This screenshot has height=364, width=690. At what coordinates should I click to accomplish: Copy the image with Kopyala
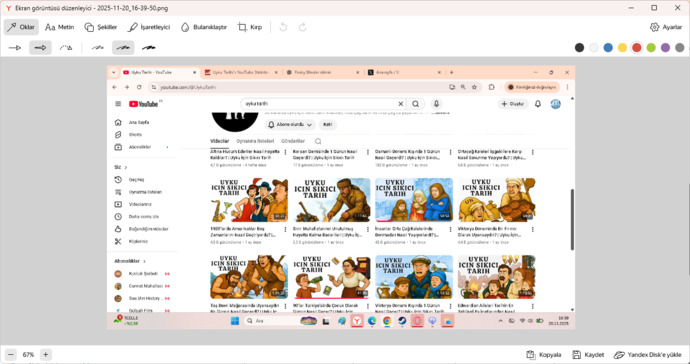pyautogui.click(x=544, y=355)
